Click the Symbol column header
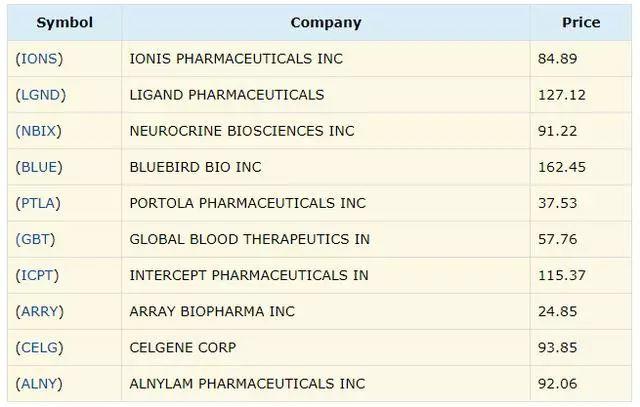 [64, 22]
